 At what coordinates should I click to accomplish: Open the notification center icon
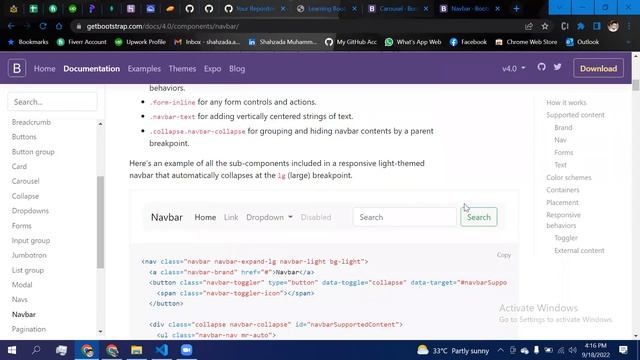coord(623,350)
